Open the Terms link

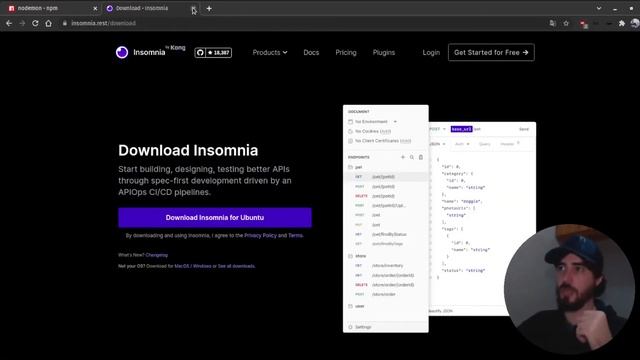(296, 236)
